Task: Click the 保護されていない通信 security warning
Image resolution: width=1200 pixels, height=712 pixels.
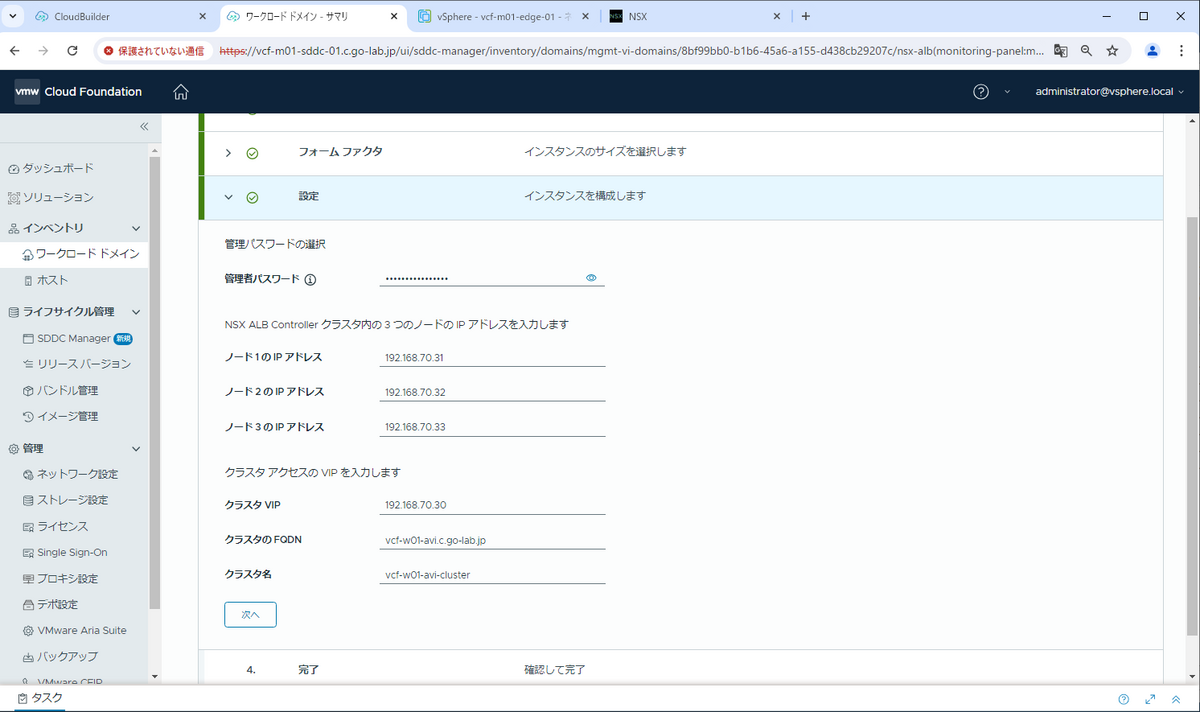Action: point(153,50)
